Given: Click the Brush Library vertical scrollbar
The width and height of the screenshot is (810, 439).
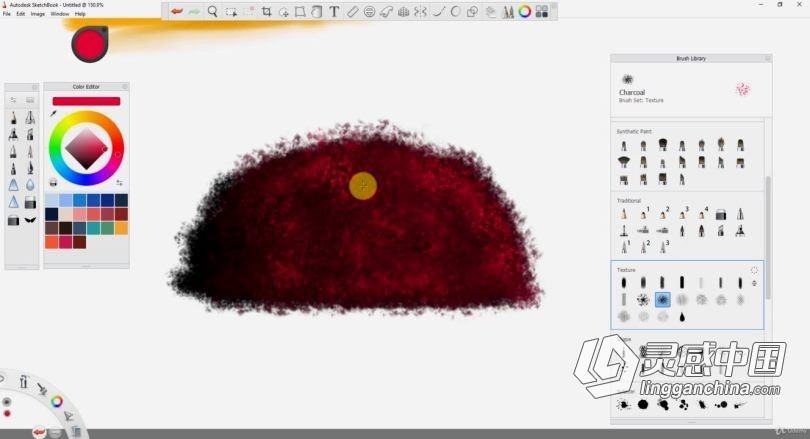Looking at the screenshot, I should point(768,237).
